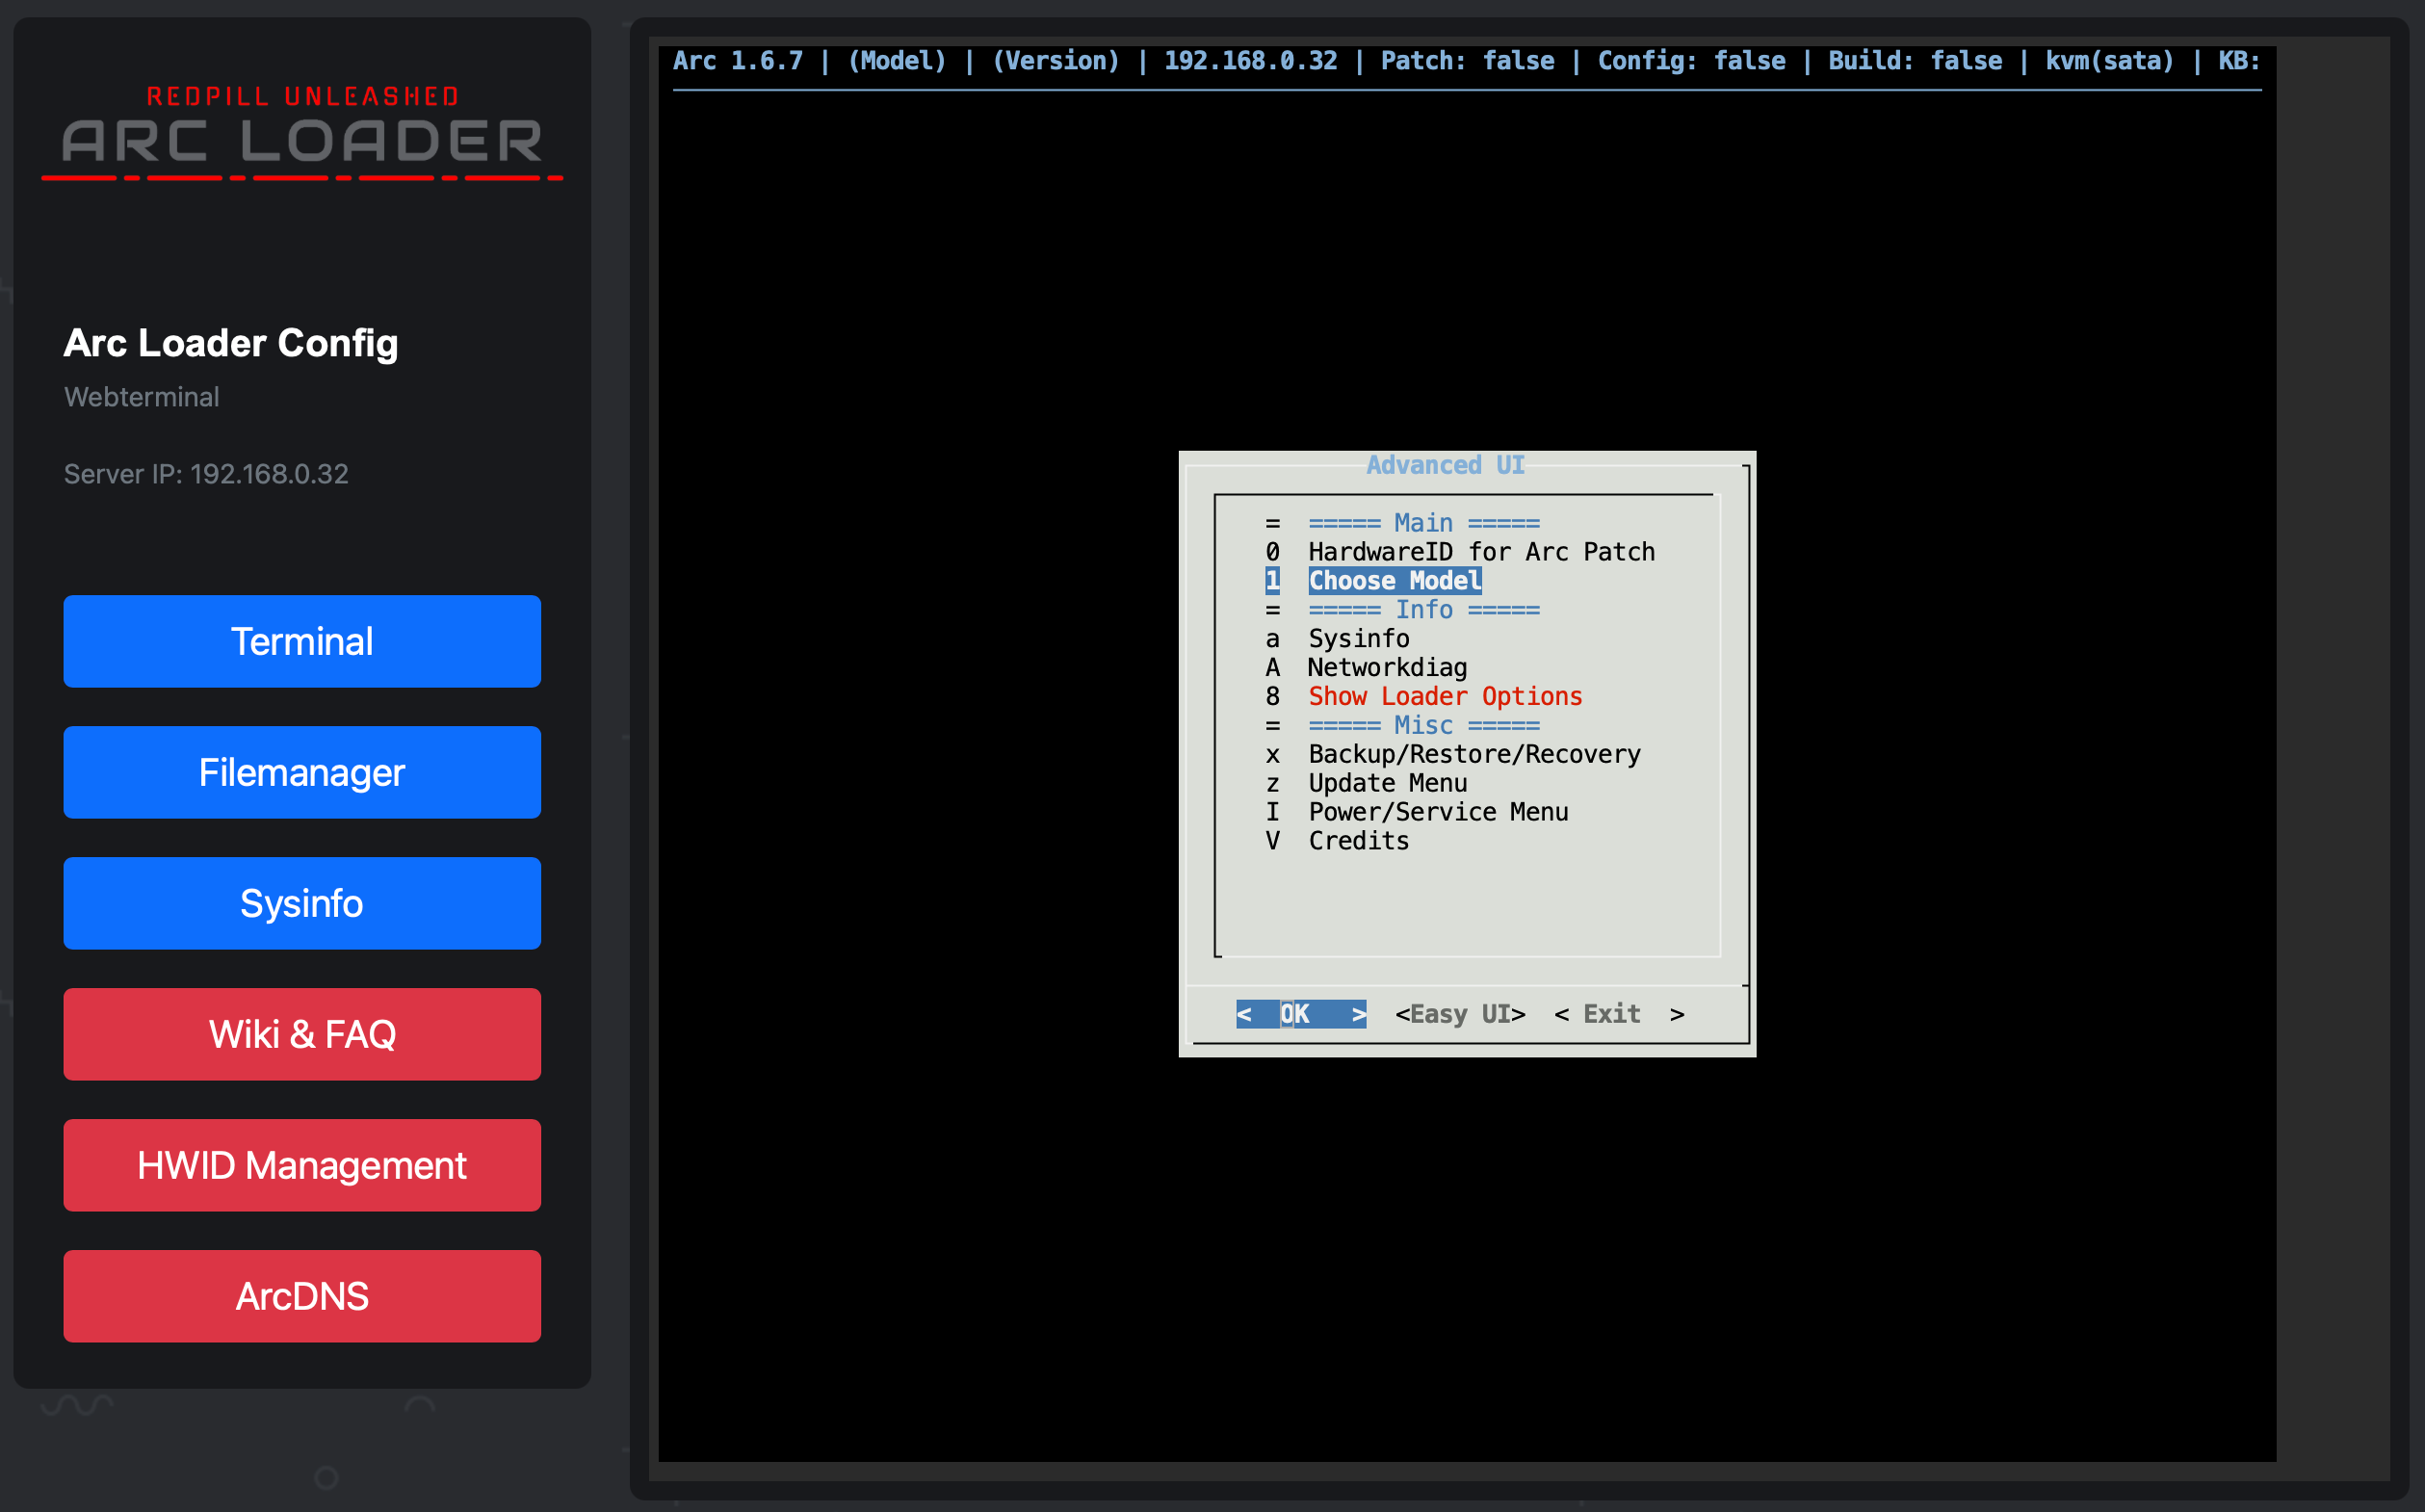Select Choose Model menu entry

coord(1394,581)
